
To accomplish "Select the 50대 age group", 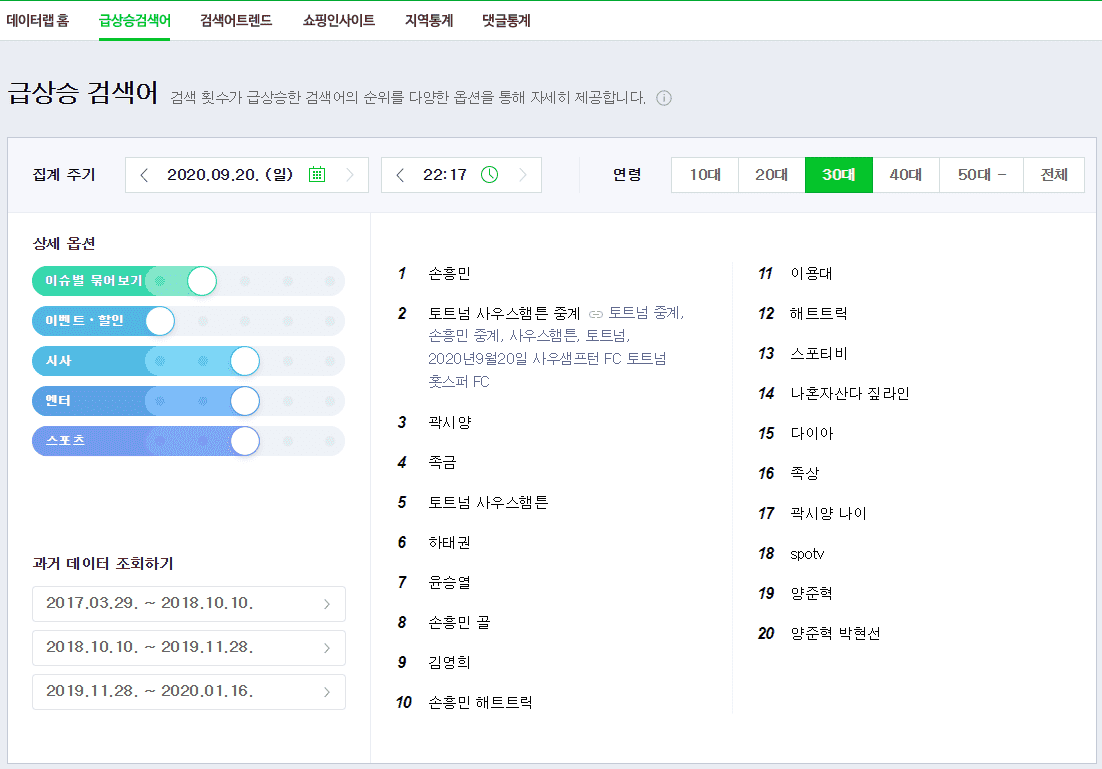I will (x=981, y=174).
